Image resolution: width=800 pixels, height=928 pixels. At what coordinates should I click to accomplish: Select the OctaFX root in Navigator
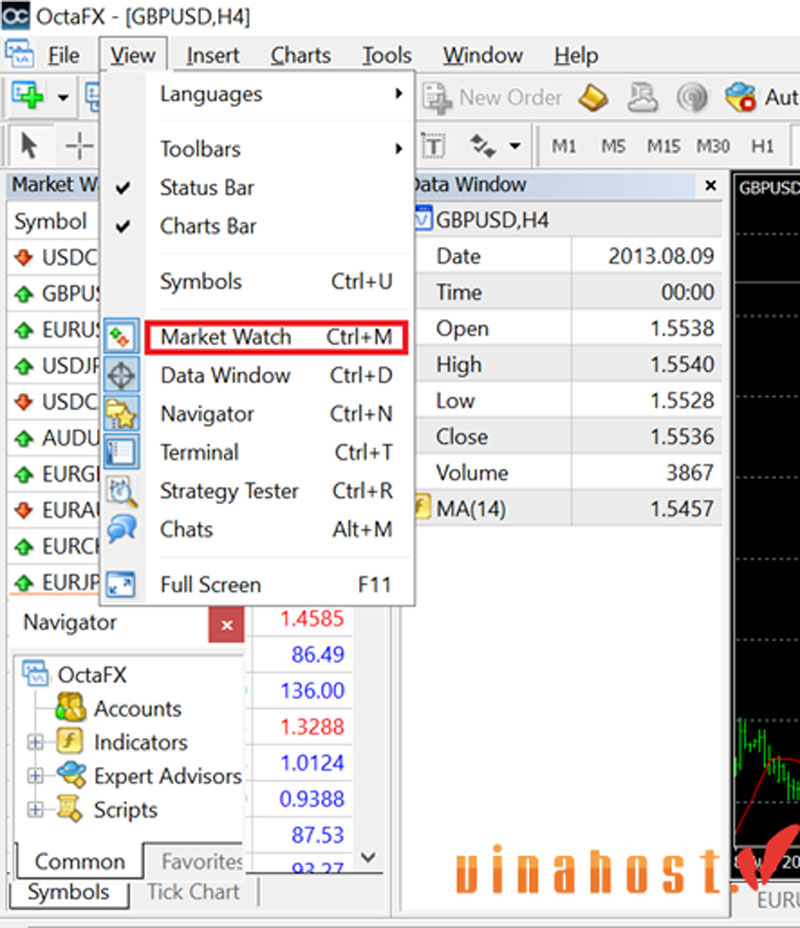click(x=92, y=675)
